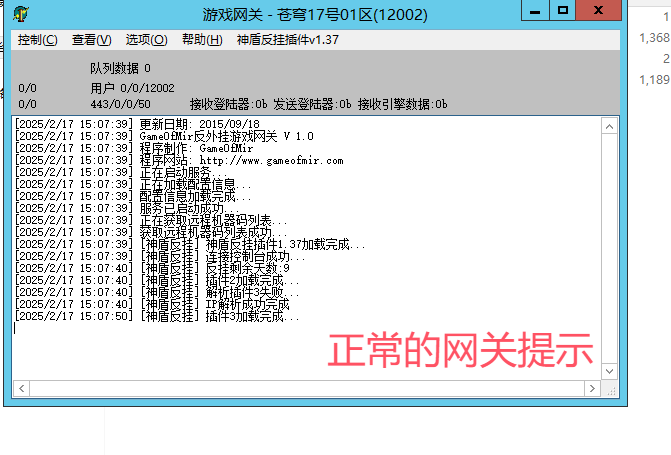
Task: Click the 接收引擎数据:0b status text
Action: coord(403,104)
